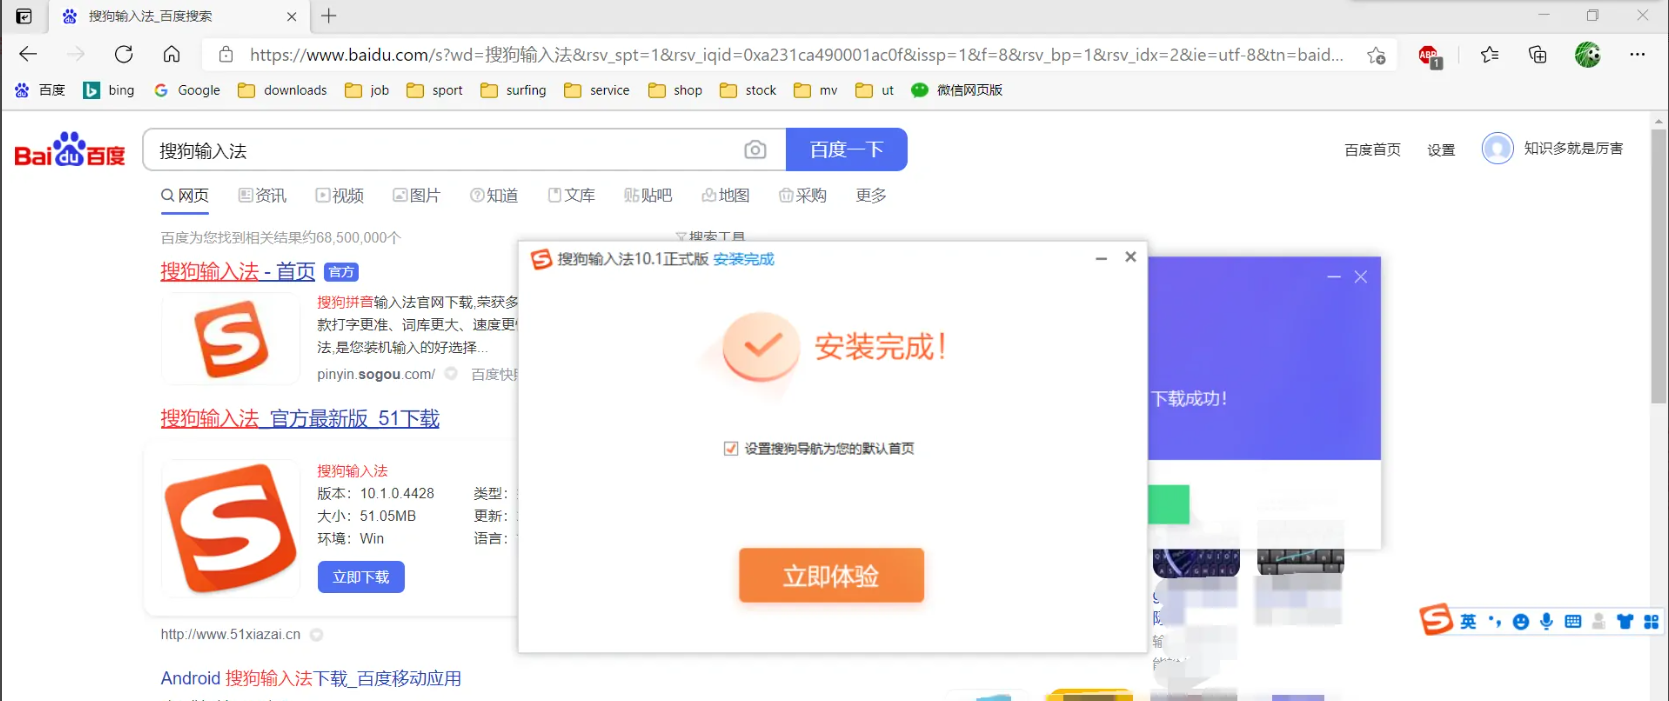Screen dimensions: 1669x701
Task: Minimize the Sogou installer dialog
Action: (1101, 258)
